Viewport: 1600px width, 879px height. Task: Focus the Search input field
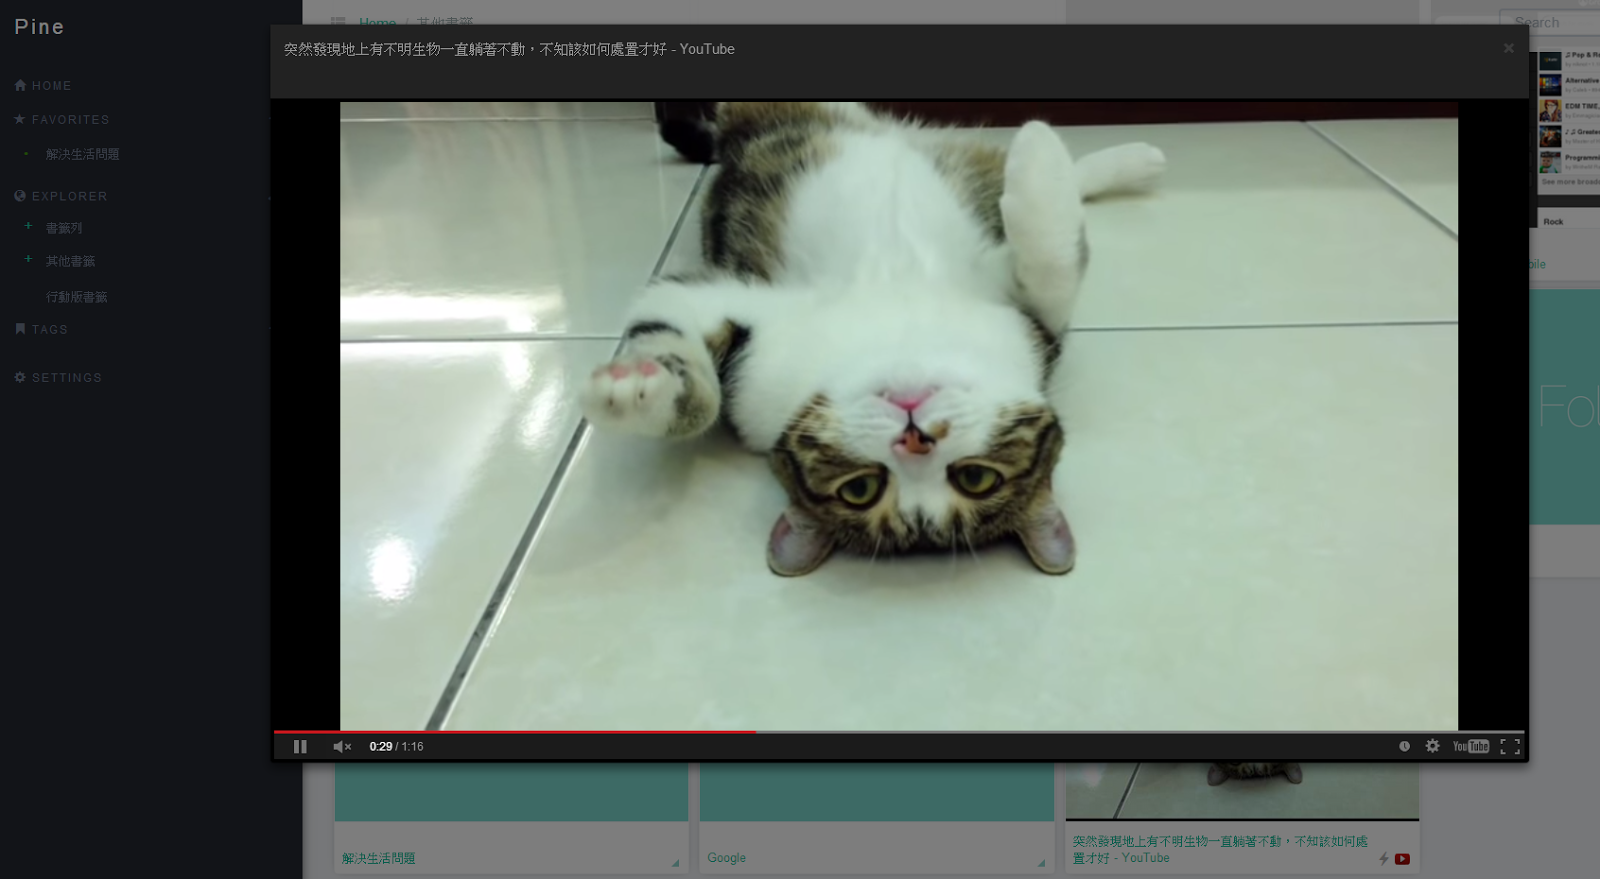point(1550,22)
